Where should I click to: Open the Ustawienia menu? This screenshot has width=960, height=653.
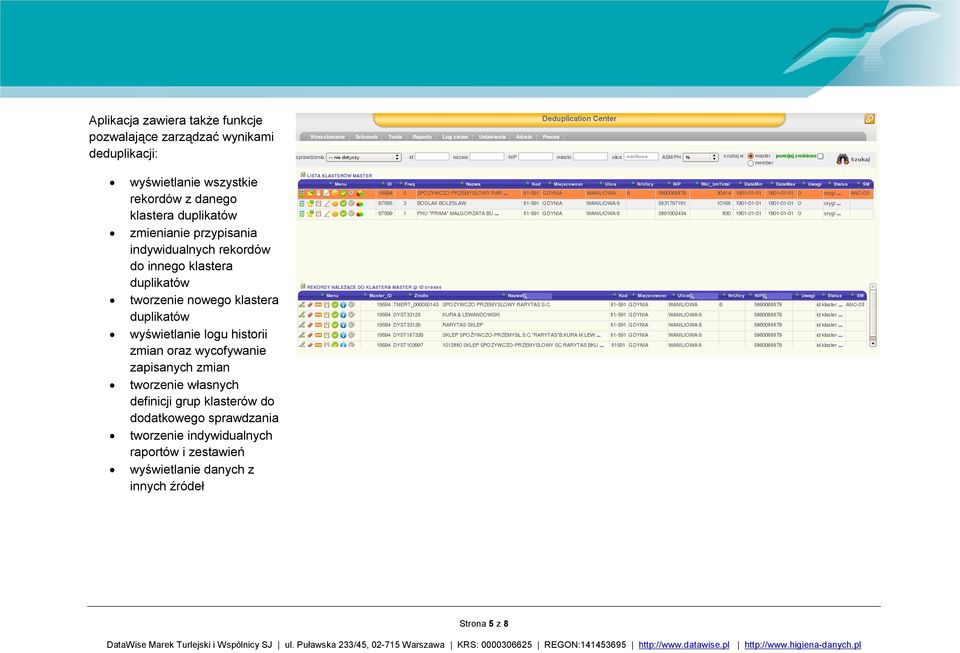tap(492, 137)
